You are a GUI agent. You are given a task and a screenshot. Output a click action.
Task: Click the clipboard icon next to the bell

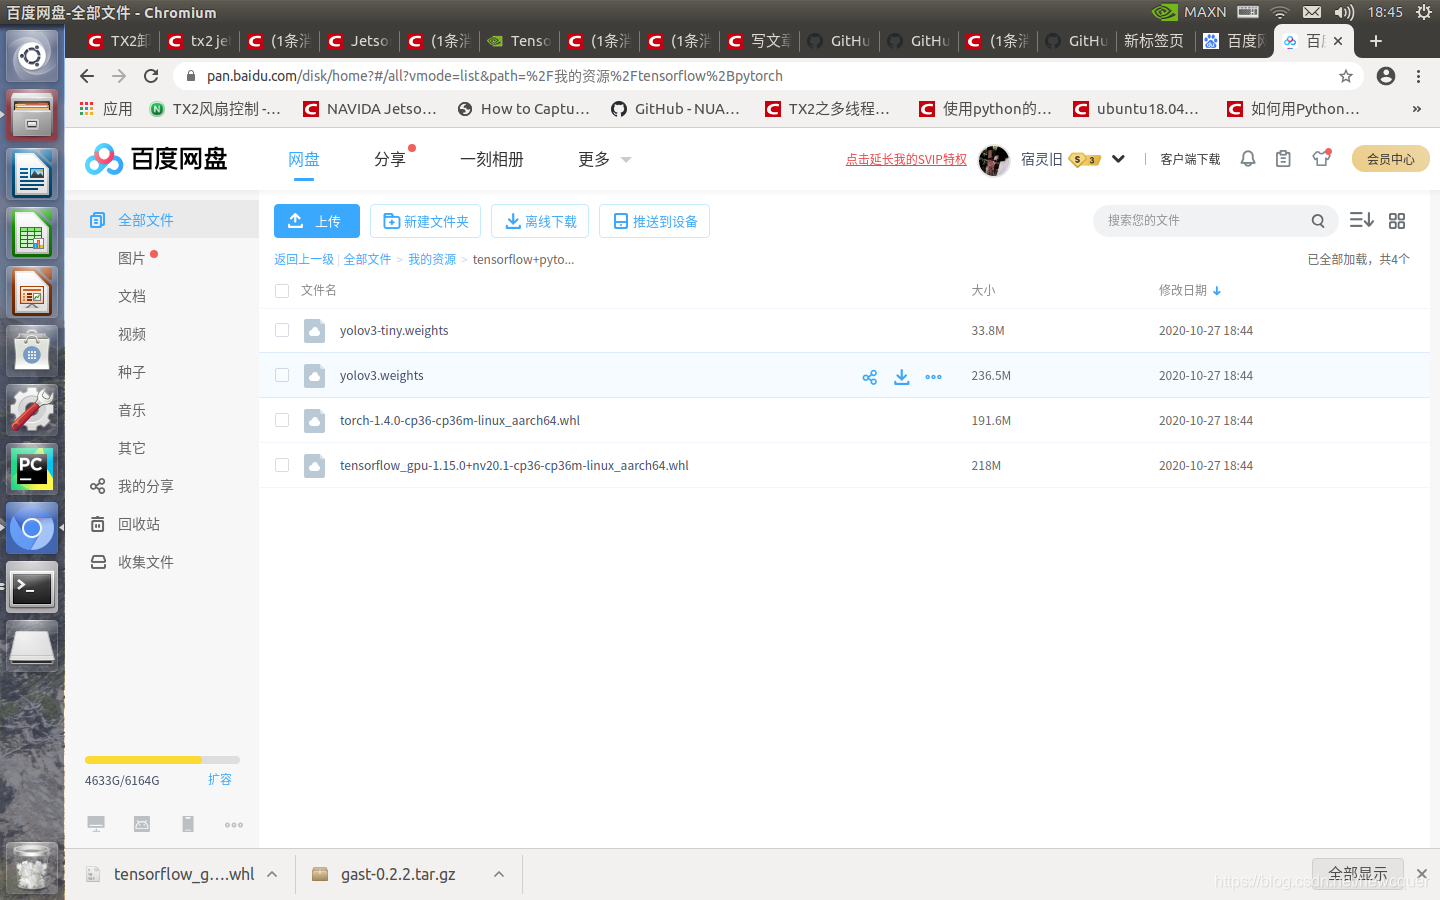[x=1284, y=159]
